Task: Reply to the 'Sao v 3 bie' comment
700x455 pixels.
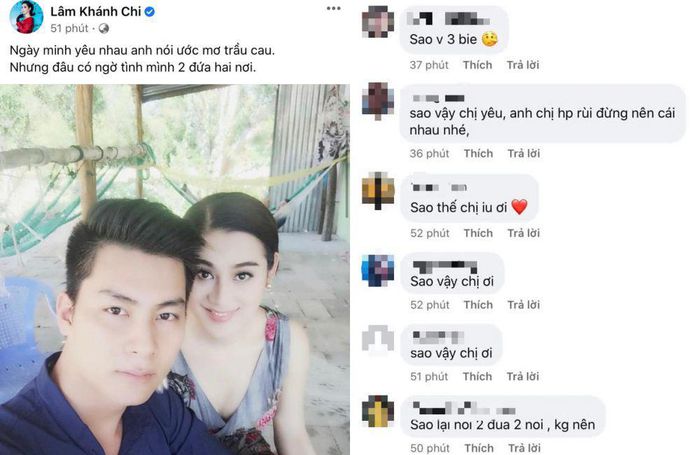Action: (523, 65)
